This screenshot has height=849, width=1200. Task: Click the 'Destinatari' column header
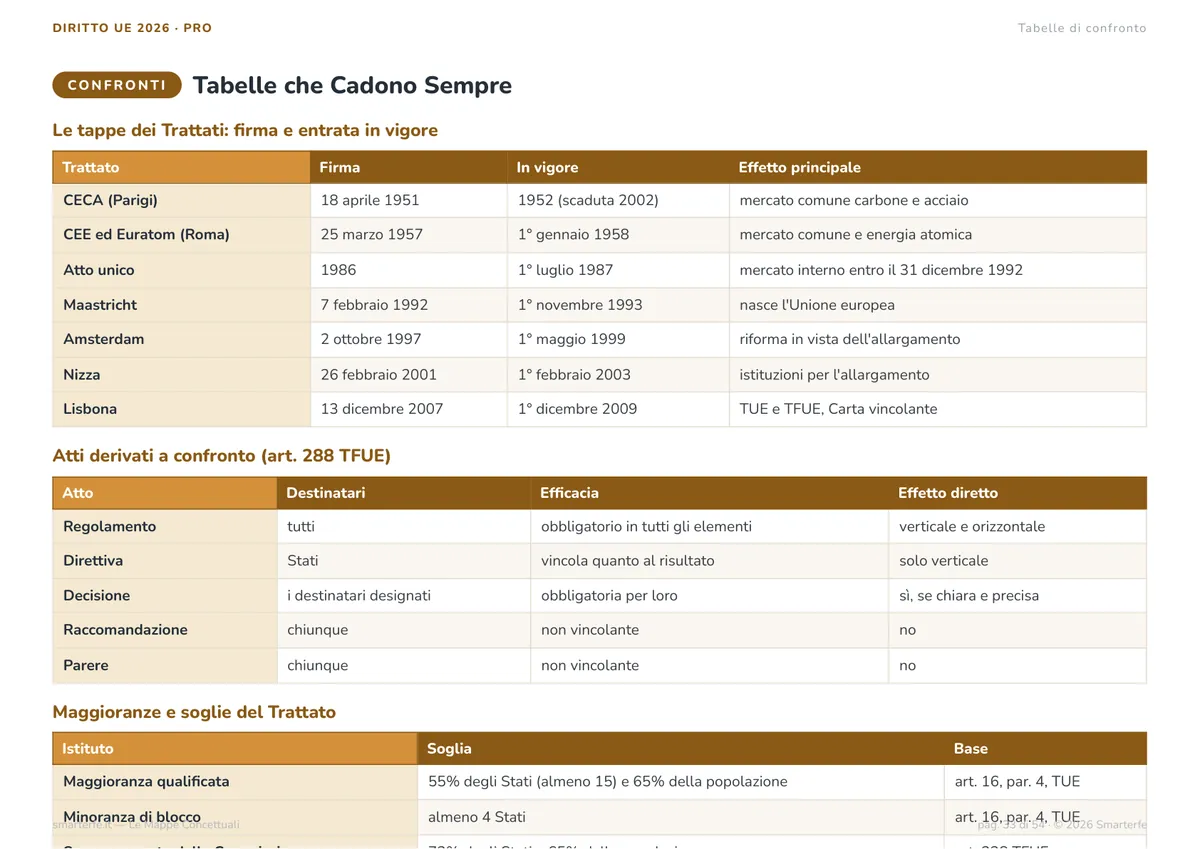(403, 493)
